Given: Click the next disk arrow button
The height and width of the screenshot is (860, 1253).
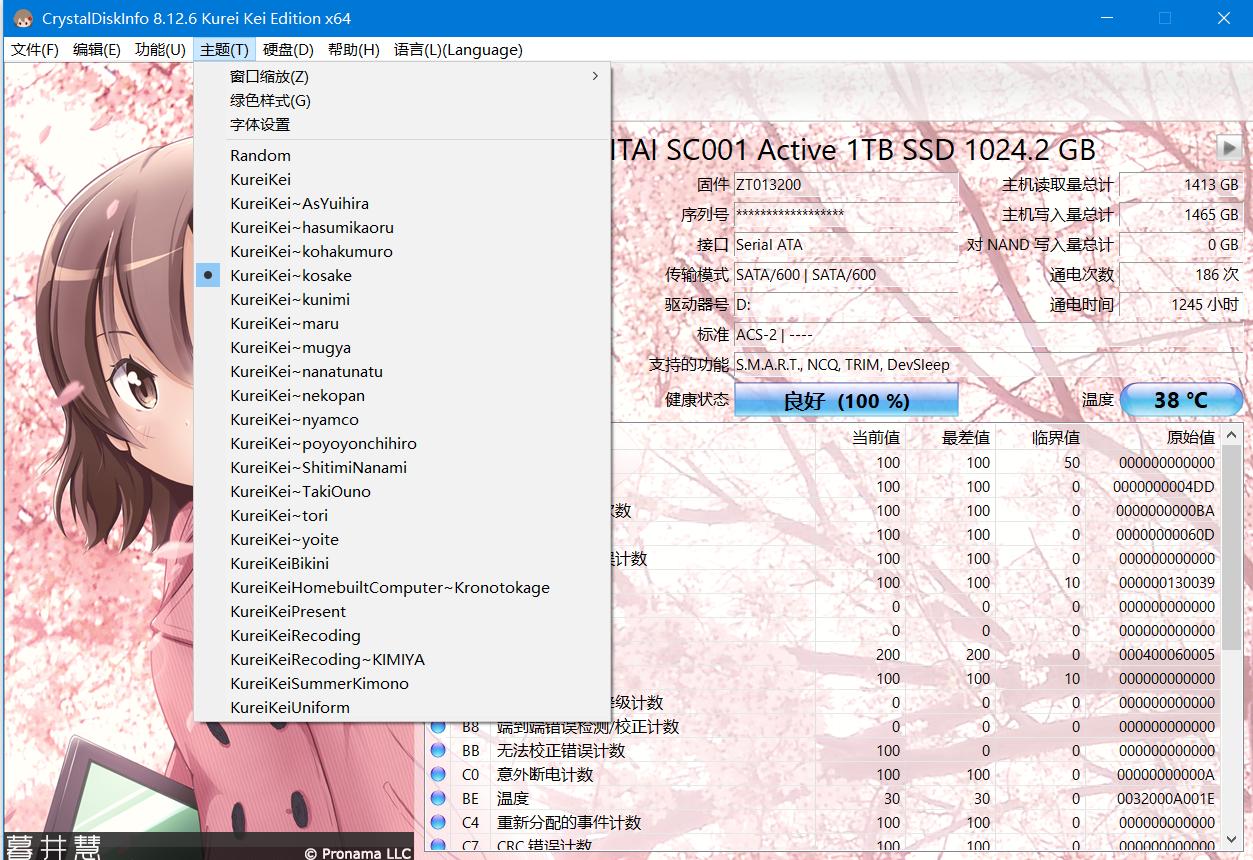Looking at the screenshot, I should tap(1229, 148).
